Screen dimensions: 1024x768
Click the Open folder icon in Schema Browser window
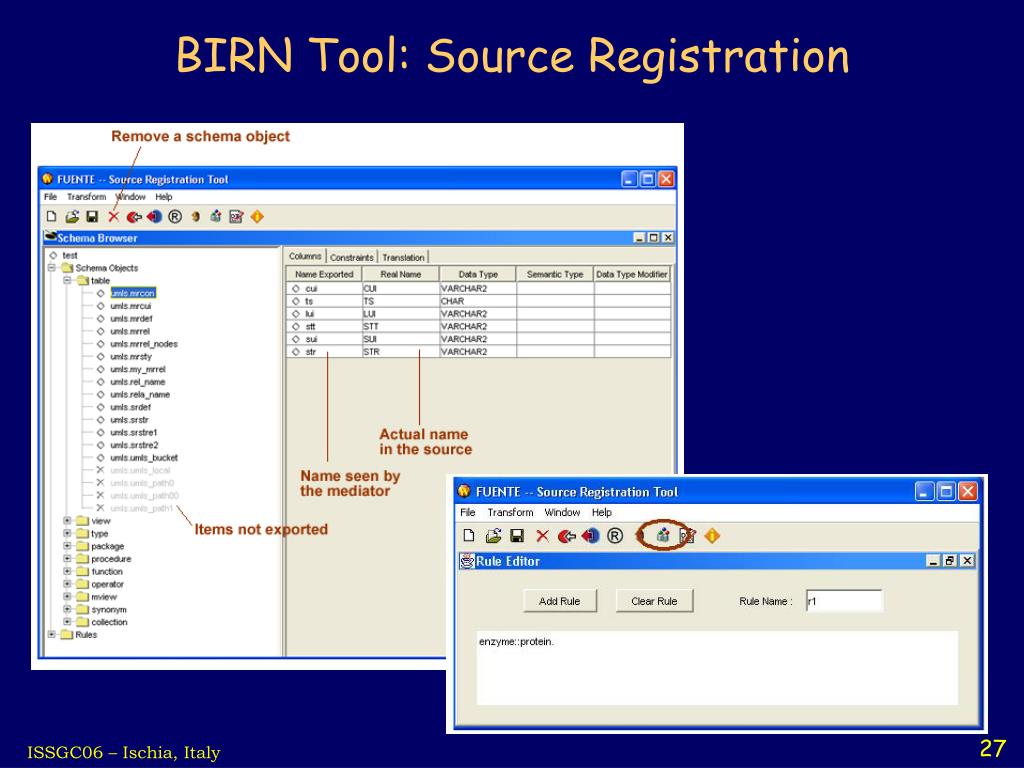pos(72,217)
